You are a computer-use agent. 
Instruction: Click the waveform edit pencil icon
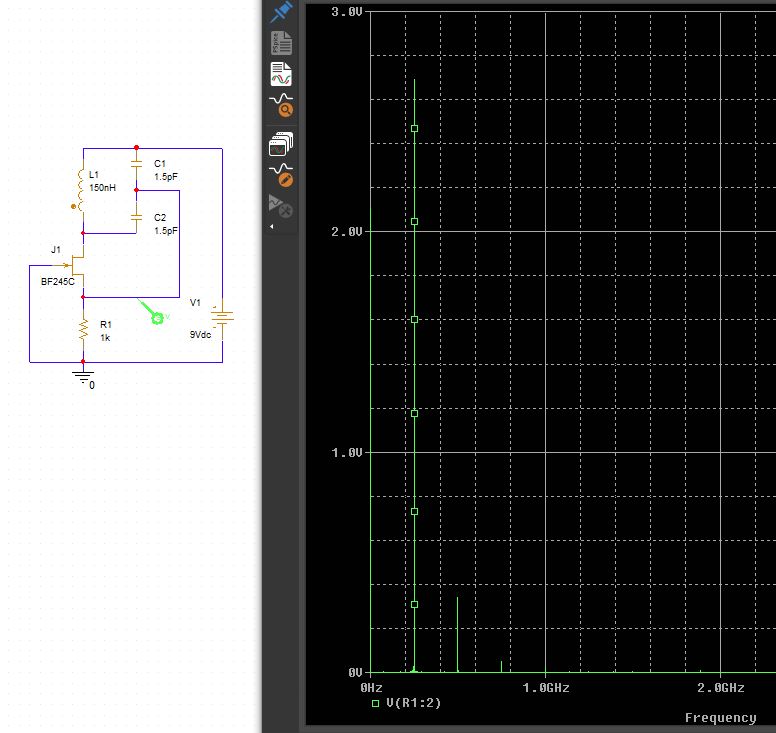pyautogui.click(x=281, y=175)
